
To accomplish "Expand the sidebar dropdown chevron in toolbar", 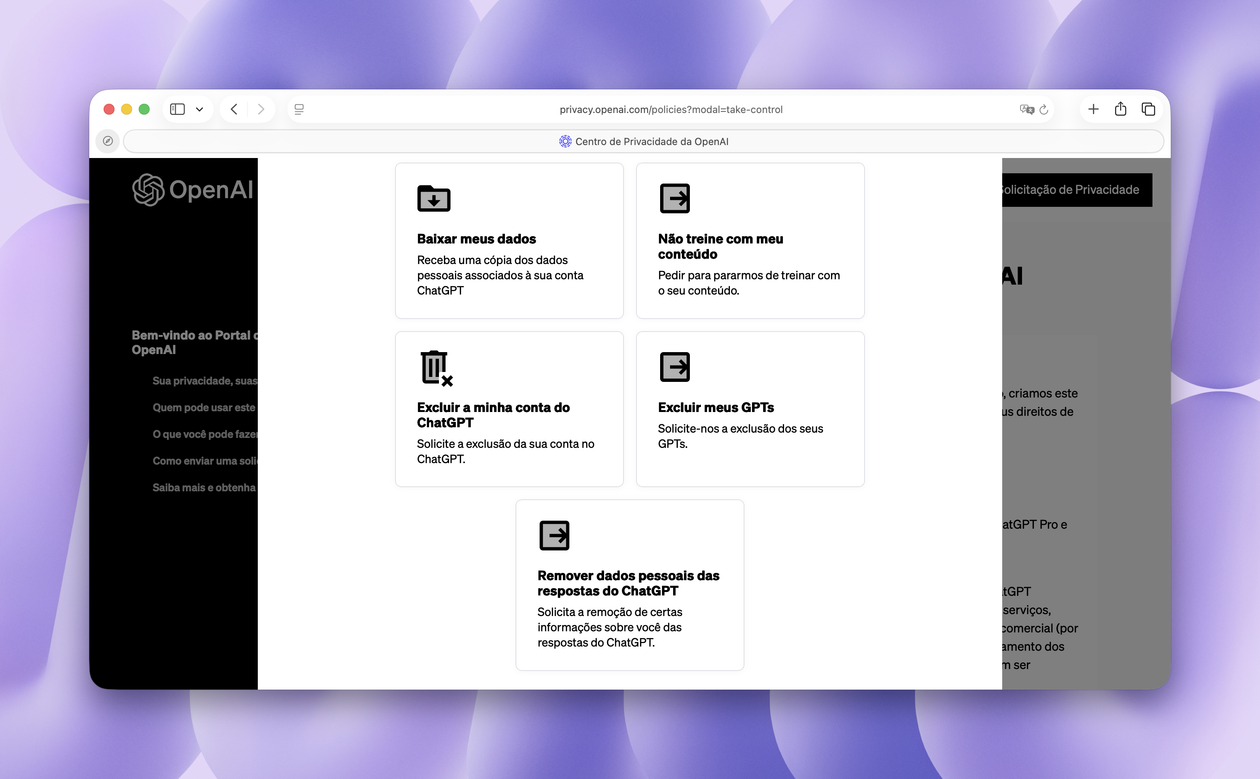I will 199,109.
